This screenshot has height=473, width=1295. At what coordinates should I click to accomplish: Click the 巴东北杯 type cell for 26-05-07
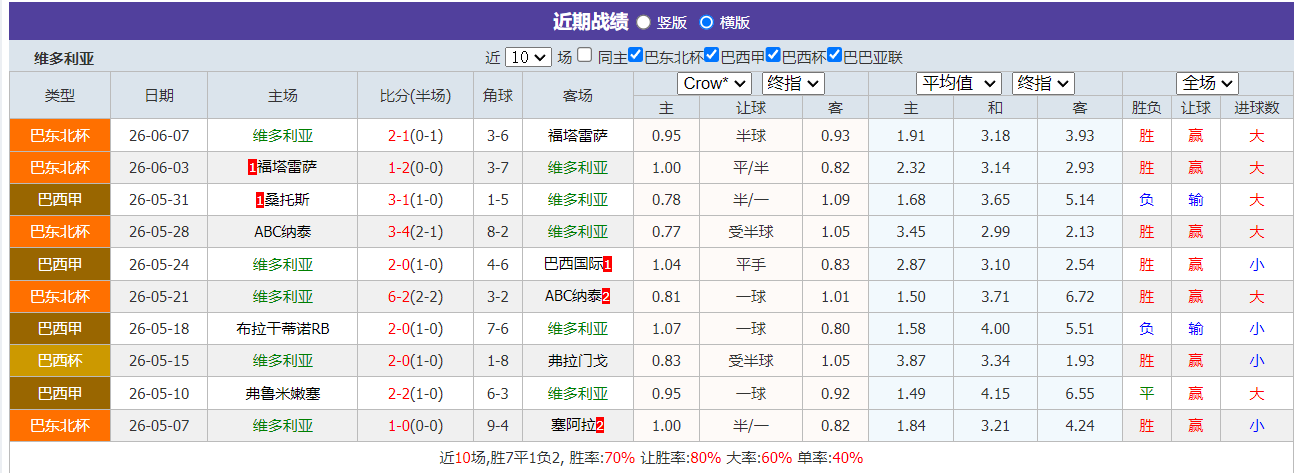click(x=59, y=425)
